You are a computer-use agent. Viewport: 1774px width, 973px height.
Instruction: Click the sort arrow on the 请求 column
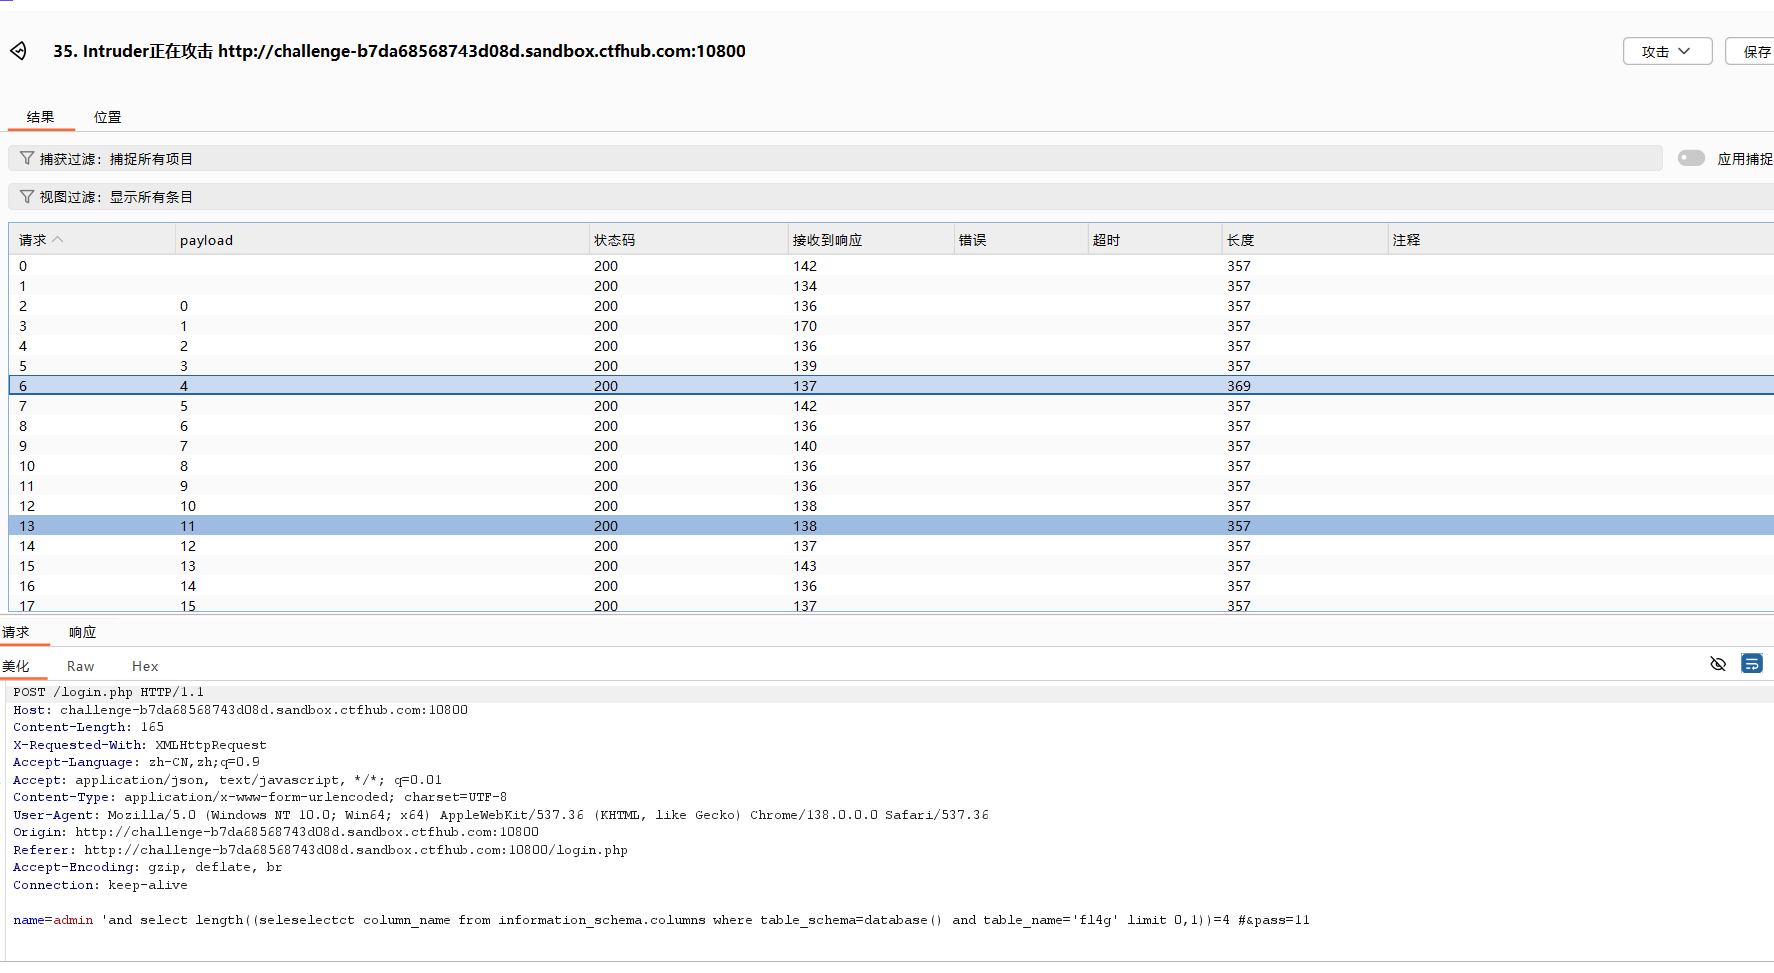click(x=58, y=239)
